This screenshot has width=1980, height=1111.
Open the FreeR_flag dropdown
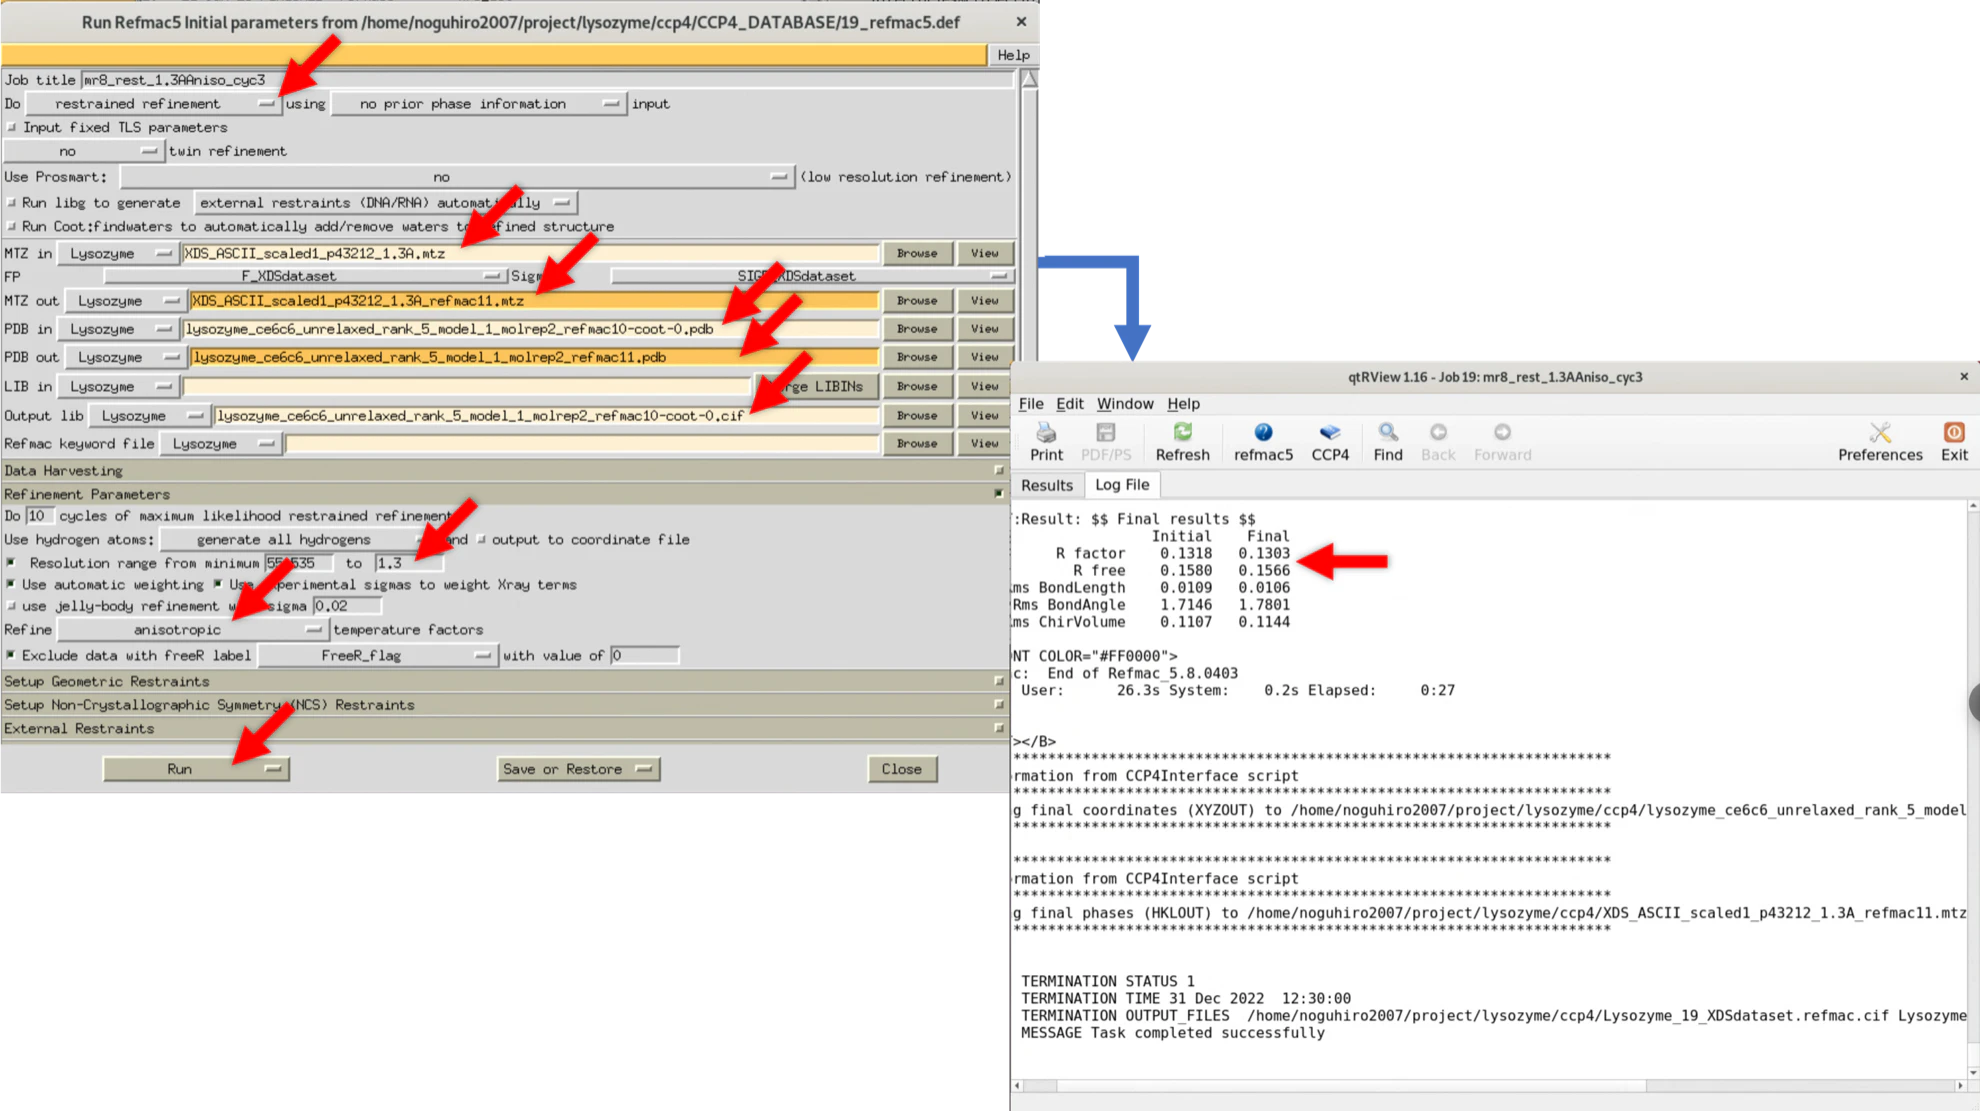click(376, 655)
